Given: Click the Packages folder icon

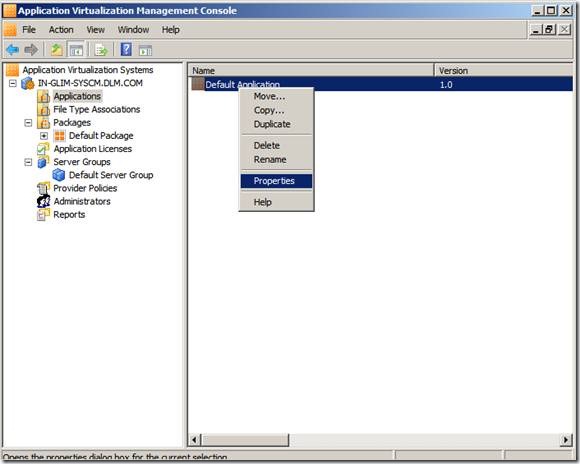Looking at the screenshot, I should [x=43, y=122].
